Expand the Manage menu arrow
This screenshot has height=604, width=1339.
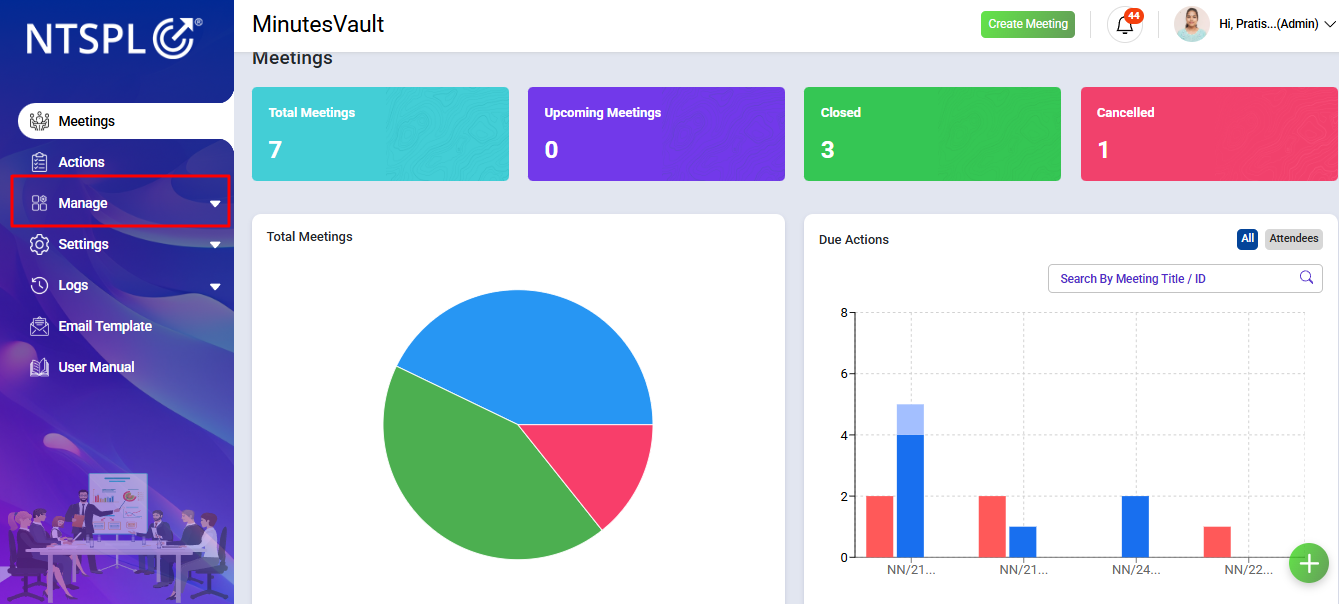(x=215, y=204)
